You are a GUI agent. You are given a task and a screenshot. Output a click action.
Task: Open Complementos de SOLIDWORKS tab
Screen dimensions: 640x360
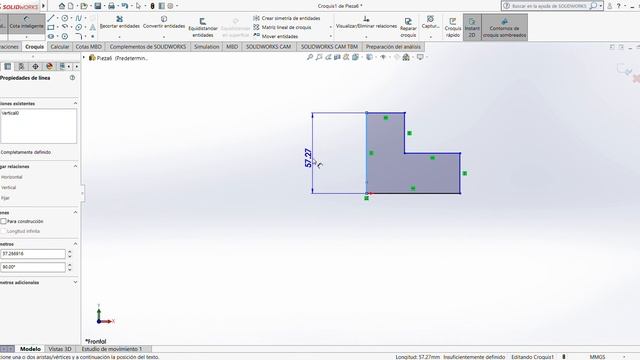[148, 47]
